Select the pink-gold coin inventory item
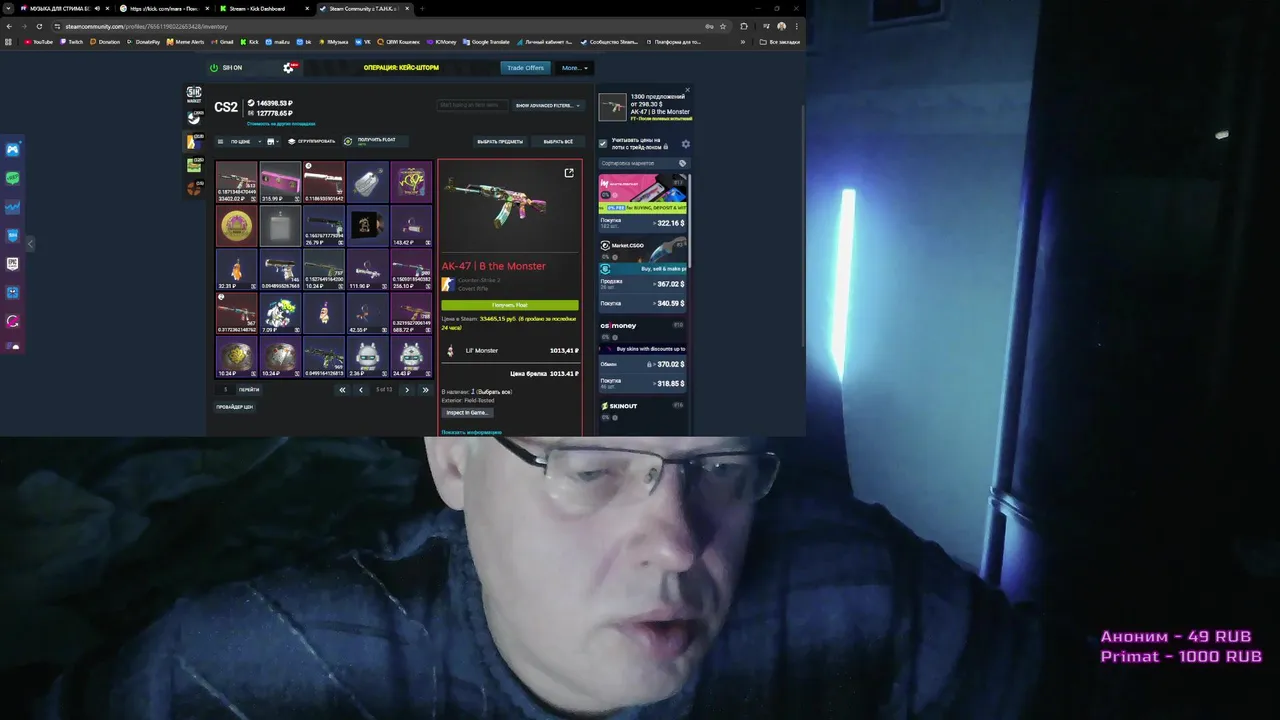The image size is (1280, 720). [x=237, y=226]
